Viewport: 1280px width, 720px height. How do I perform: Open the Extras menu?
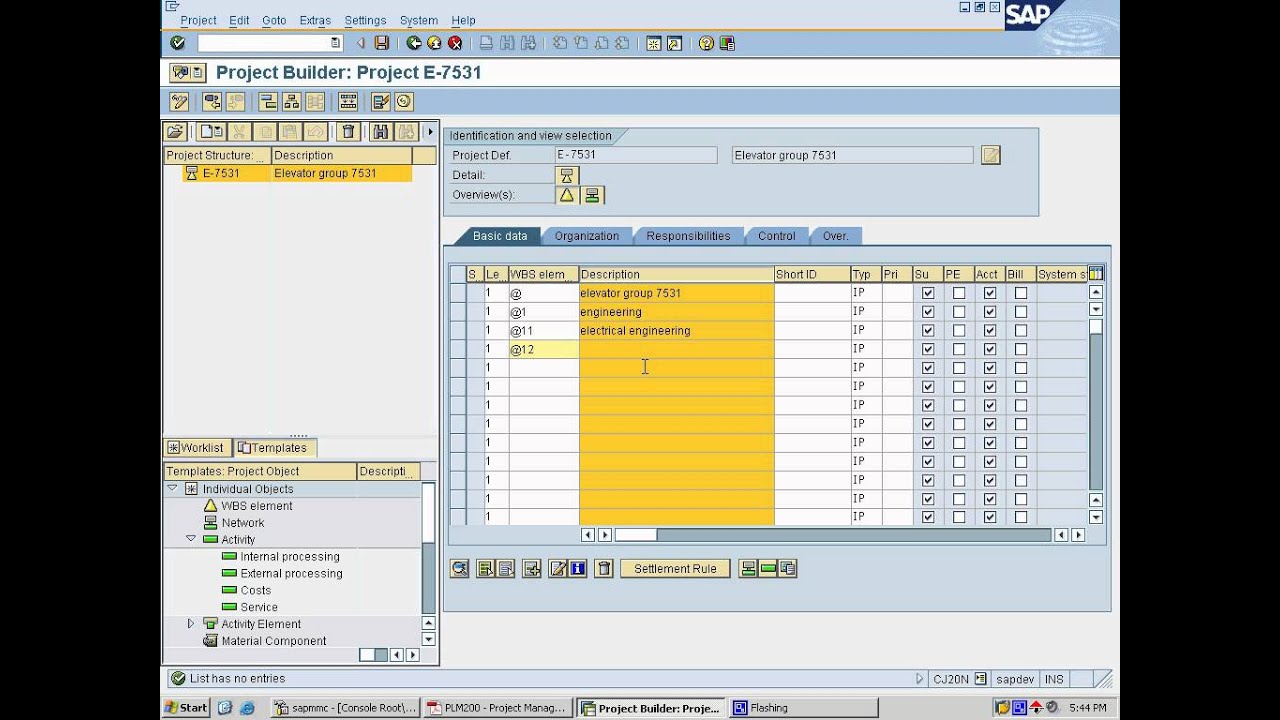coord(315,20)
